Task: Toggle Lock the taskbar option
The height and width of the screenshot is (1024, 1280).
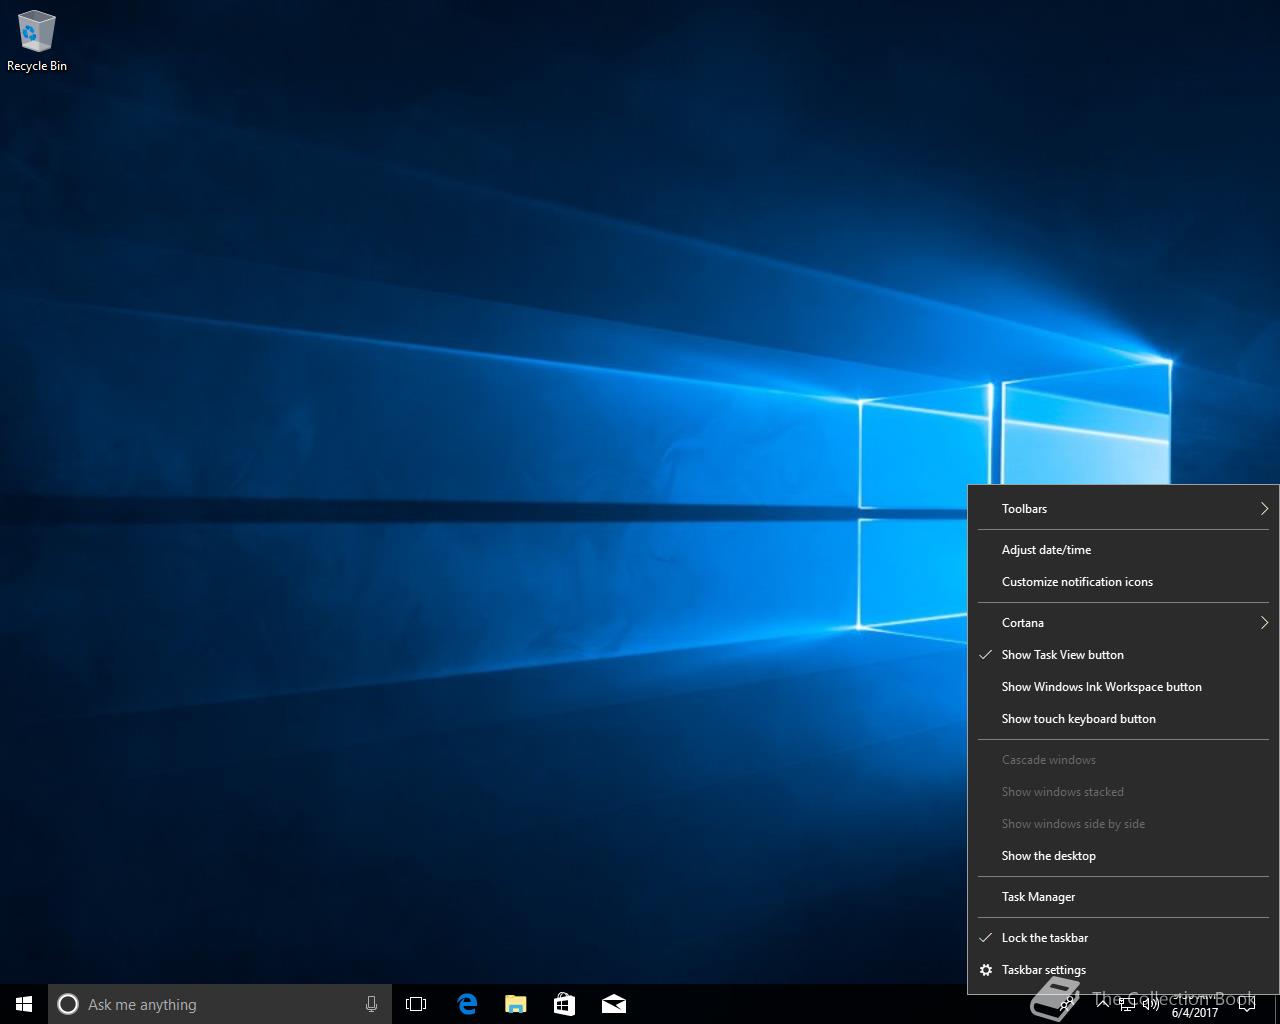Action: click(x=1123, y=937)
